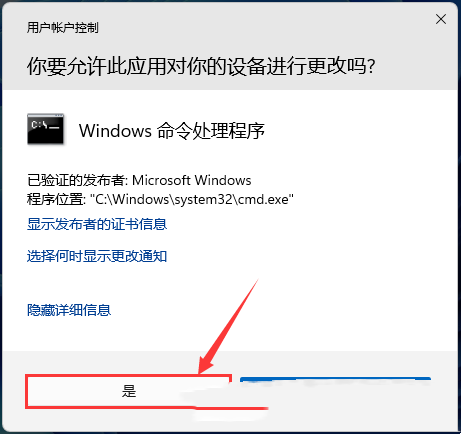The width and height of the screenshot is (461, 434).
Task: Click the 已验证的发布者 label
Action: click(x=76, y=180)
